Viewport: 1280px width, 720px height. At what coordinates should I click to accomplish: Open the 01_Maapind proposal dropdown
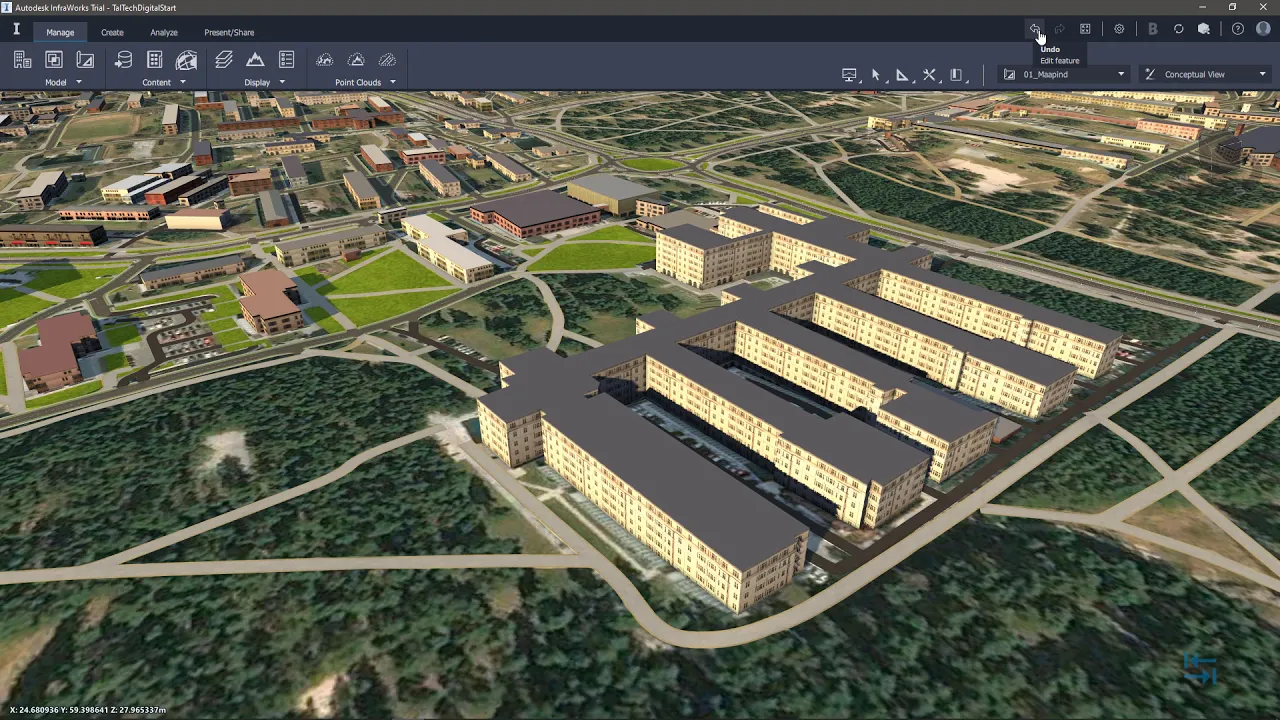(x=1064, y=74)
